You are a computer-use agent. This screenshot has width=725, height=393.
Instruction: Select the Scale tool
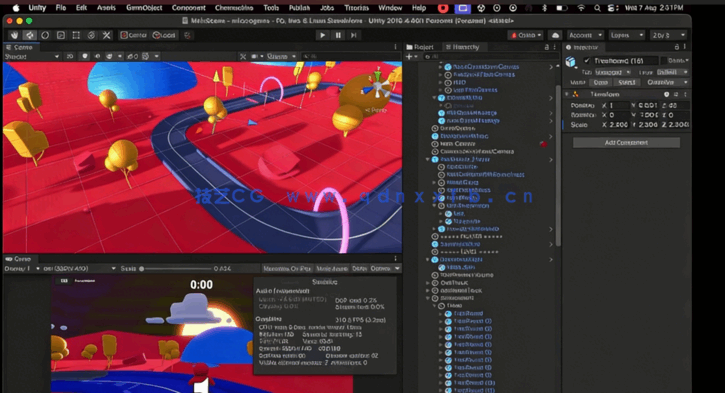[x=61, y=35]
